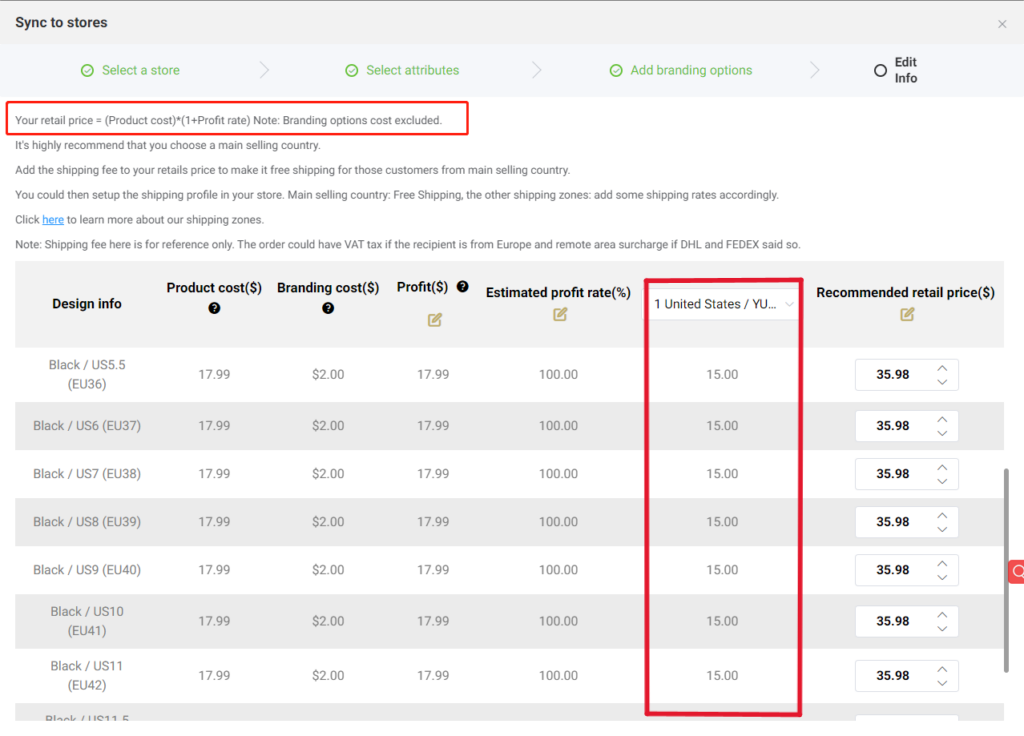Click the help icon next to Profit($)
1024x736 pixels.
click(462, 287)
